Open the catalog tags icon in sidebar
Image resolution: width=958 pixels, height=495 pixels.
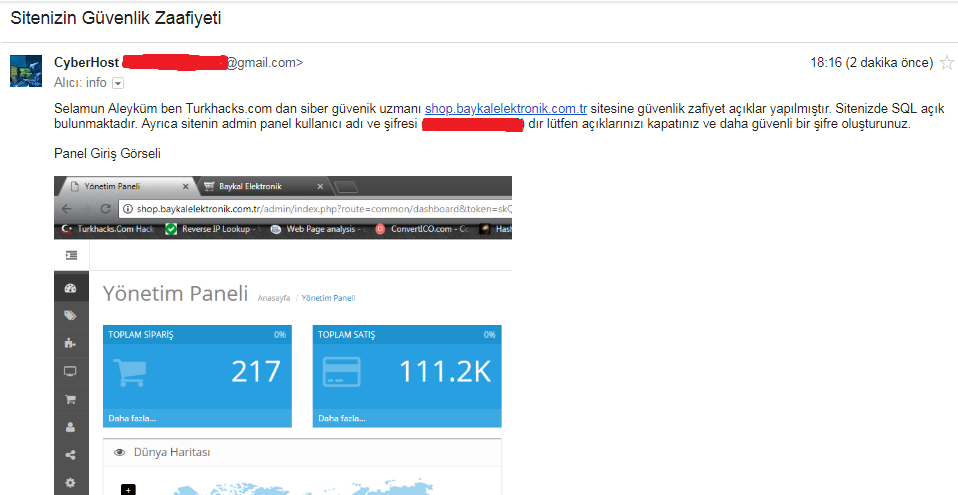(70, 315)
